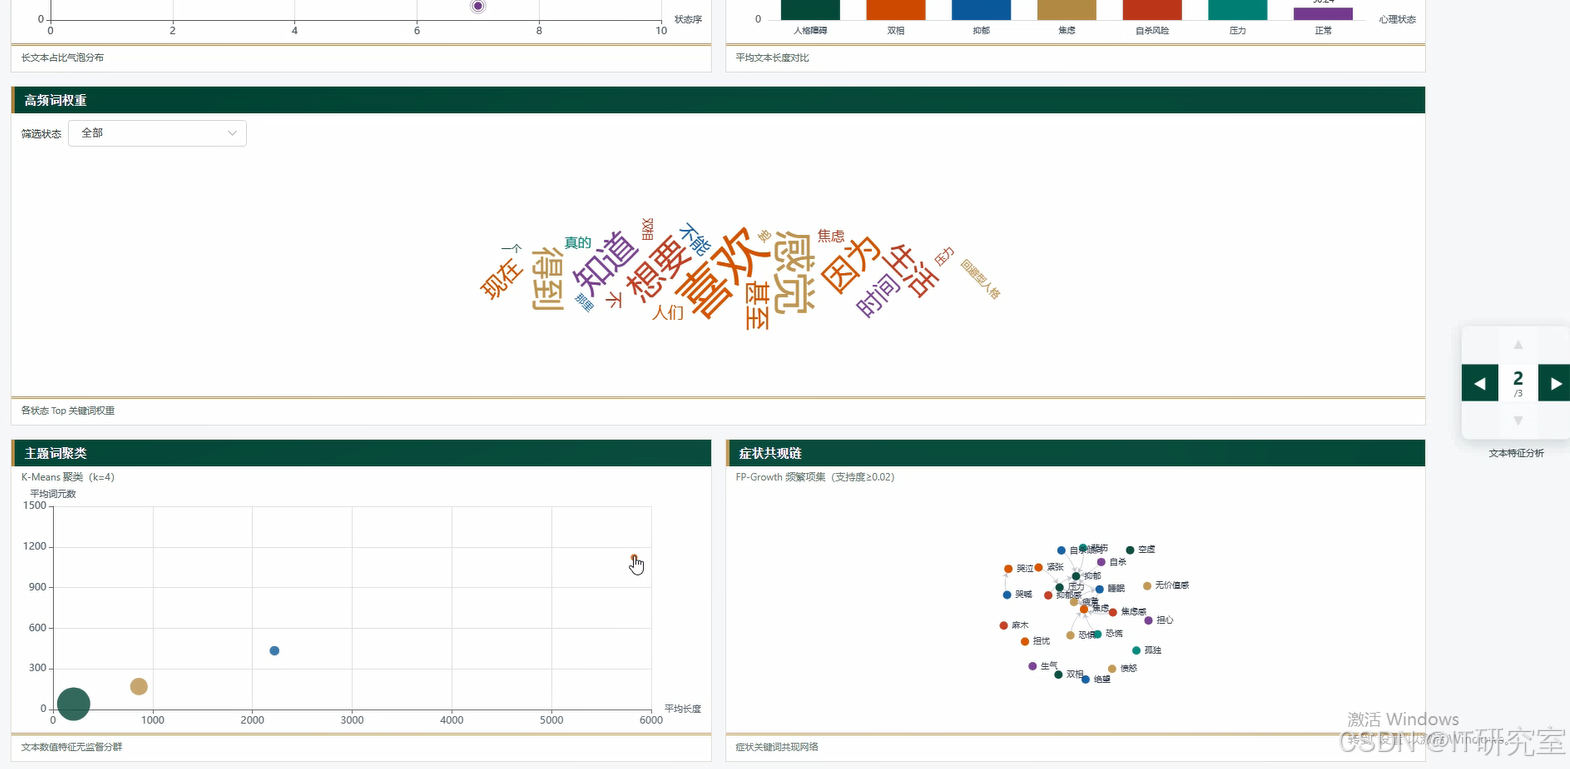Click the 哭喊 node in the network
The width and height of the screenshot is (1570, 769).
click(x=1007, y=595)
